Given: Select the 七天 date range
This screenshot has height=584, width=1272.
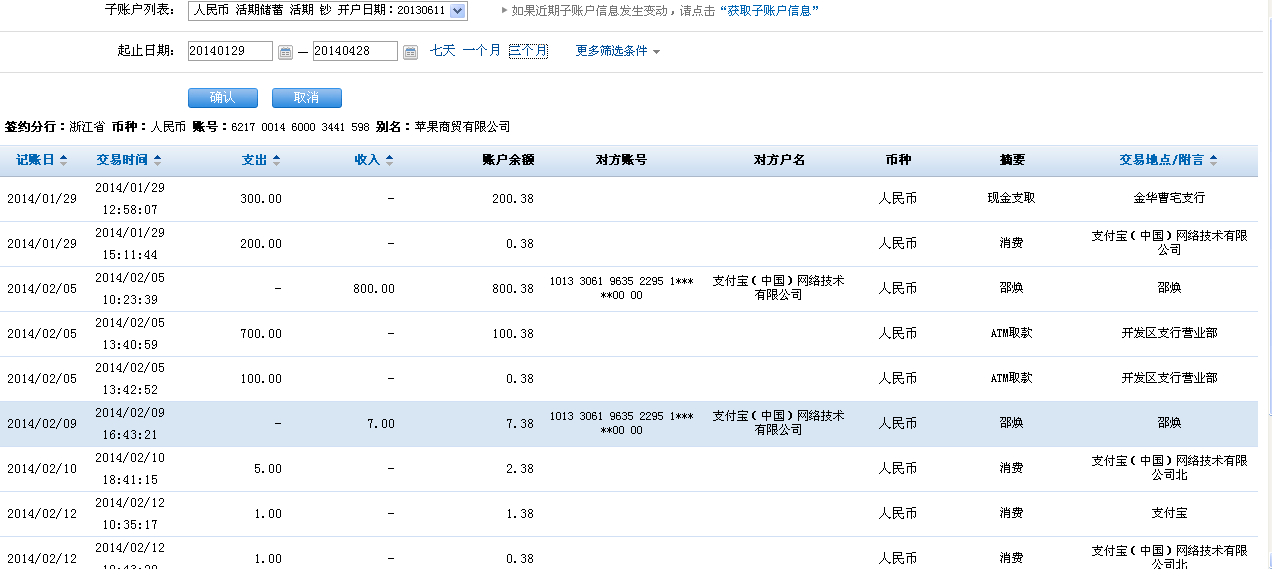Looking at the screenshot, I should pos(442,50).
